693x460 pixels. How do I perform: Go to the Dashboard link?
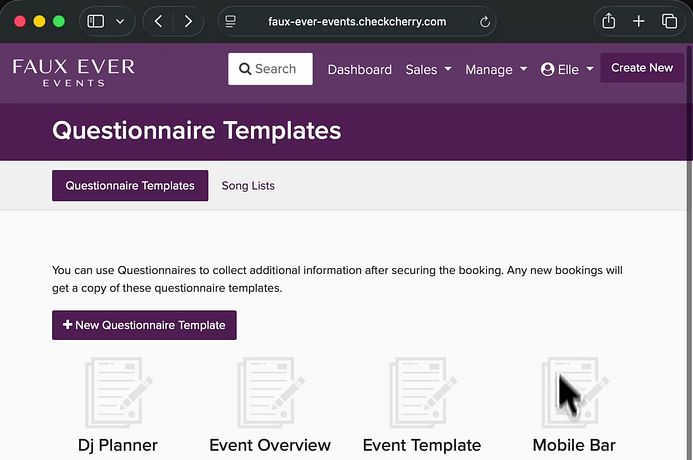359,69
